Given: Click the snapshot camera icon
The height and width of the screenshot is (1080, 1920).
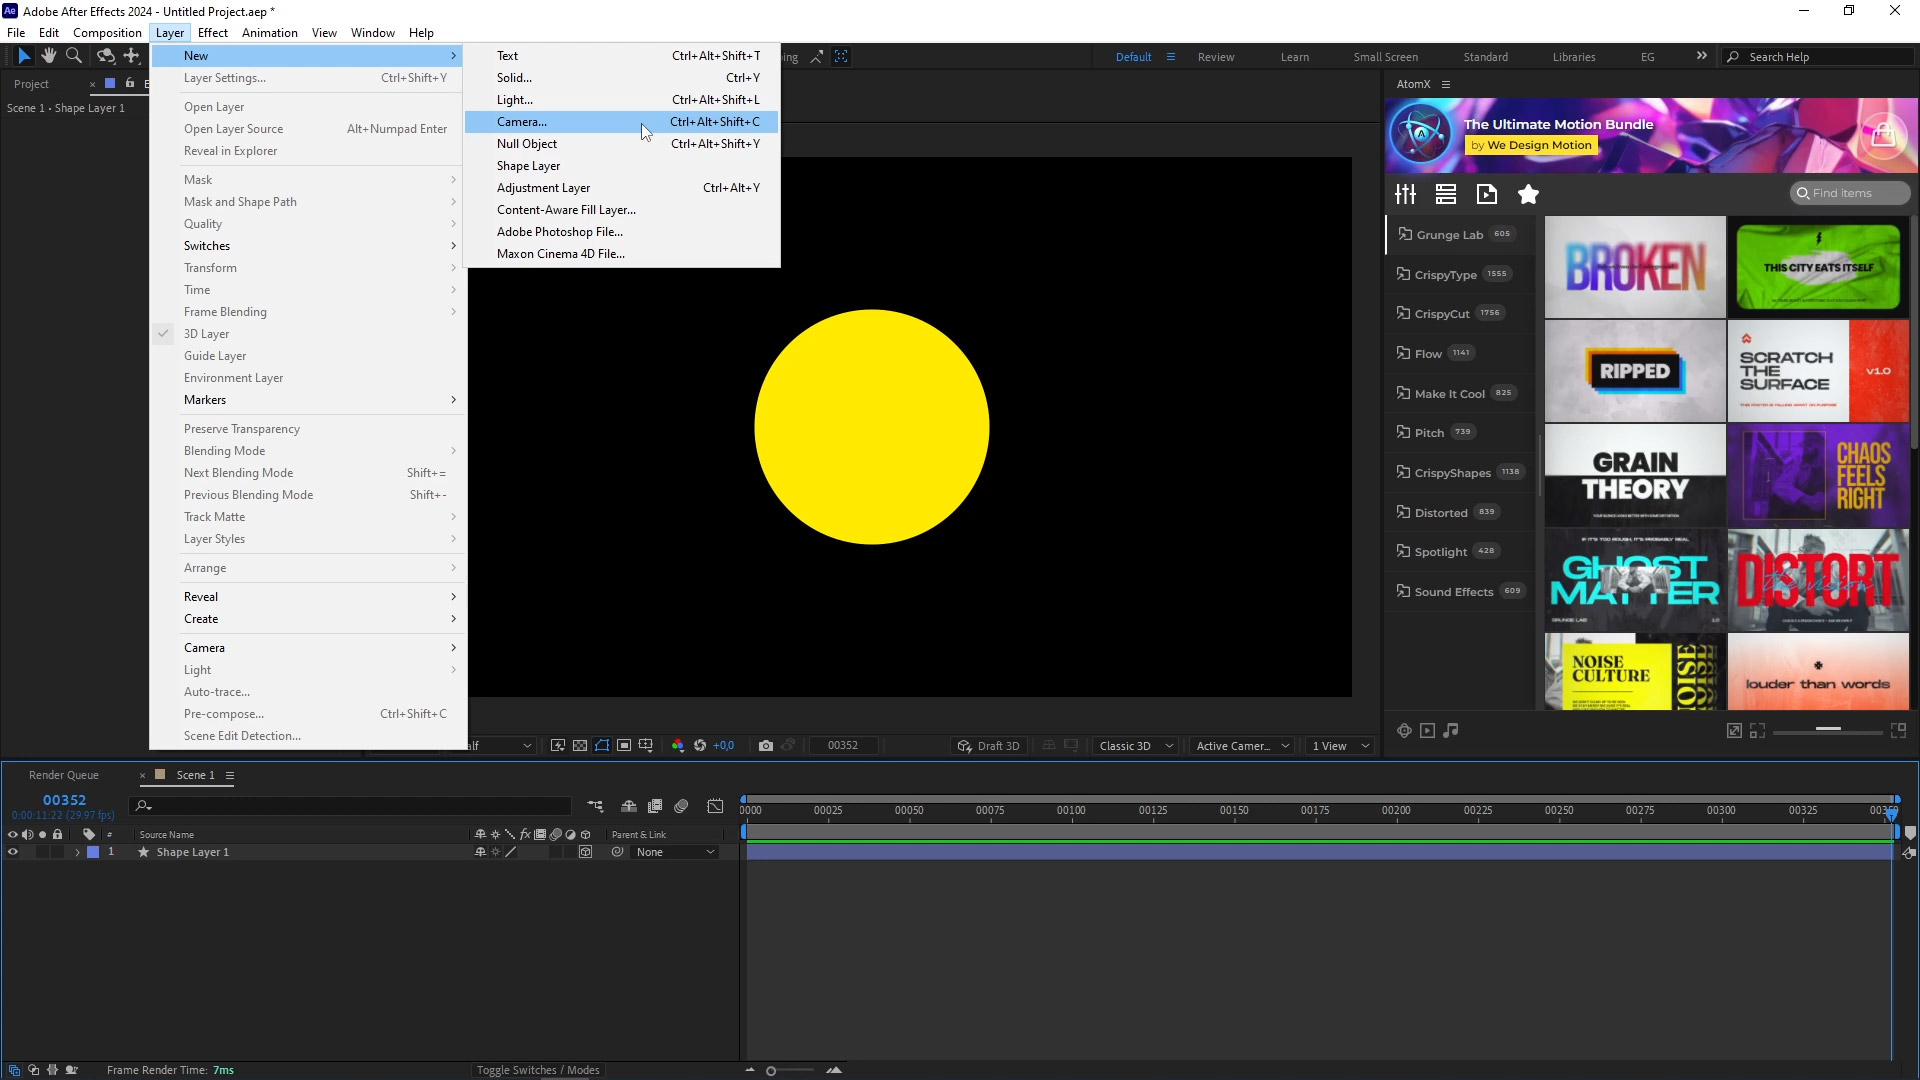Looking at the screenshot, I should [x=766, y=746].
